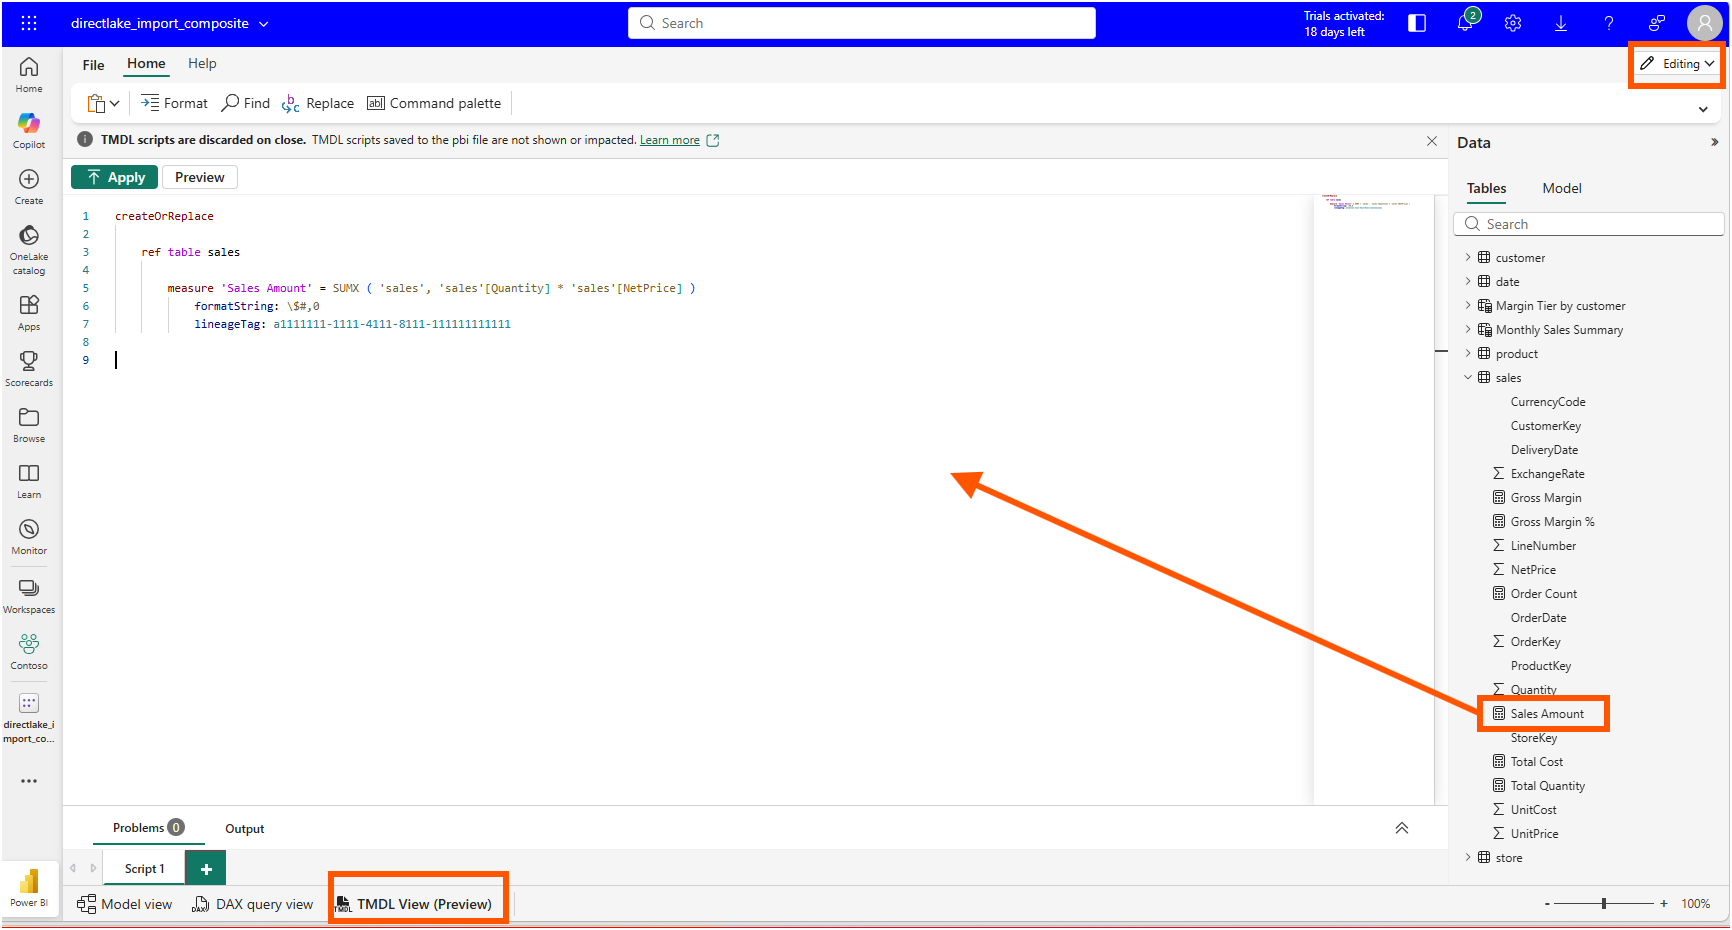Viewport: 1732px width, 930px height.
Task: Open Scorecards in sidebar
Action: 29,369
